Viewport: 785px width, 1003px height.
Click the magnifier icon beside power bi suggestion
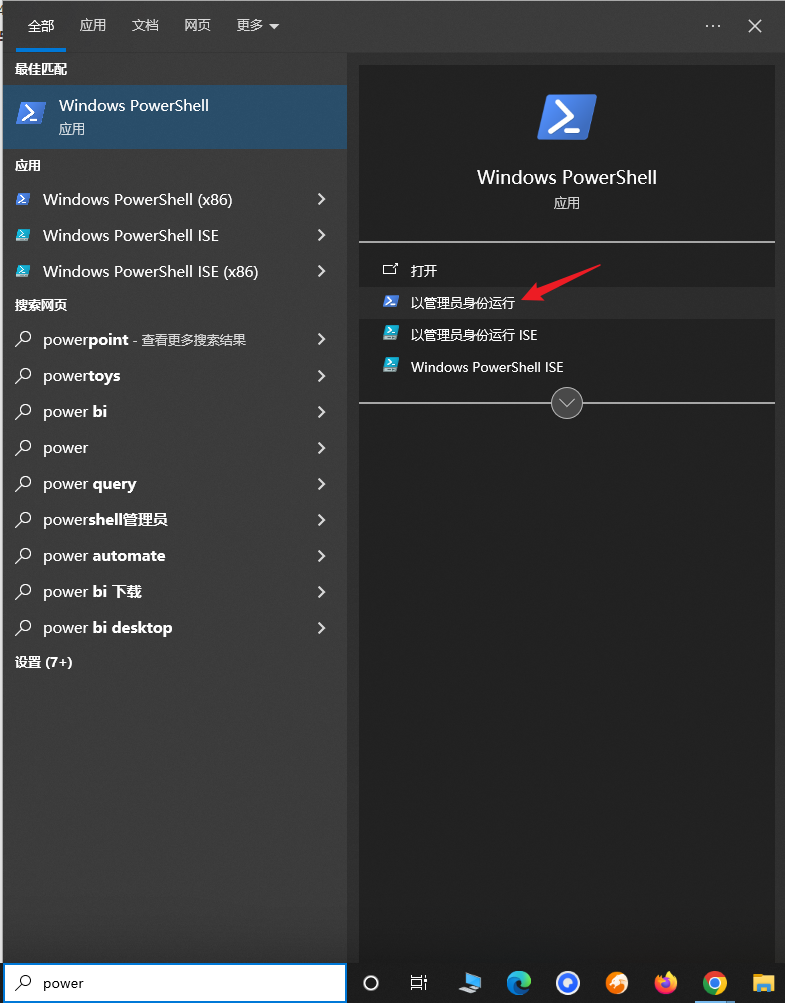click(24, 411)
